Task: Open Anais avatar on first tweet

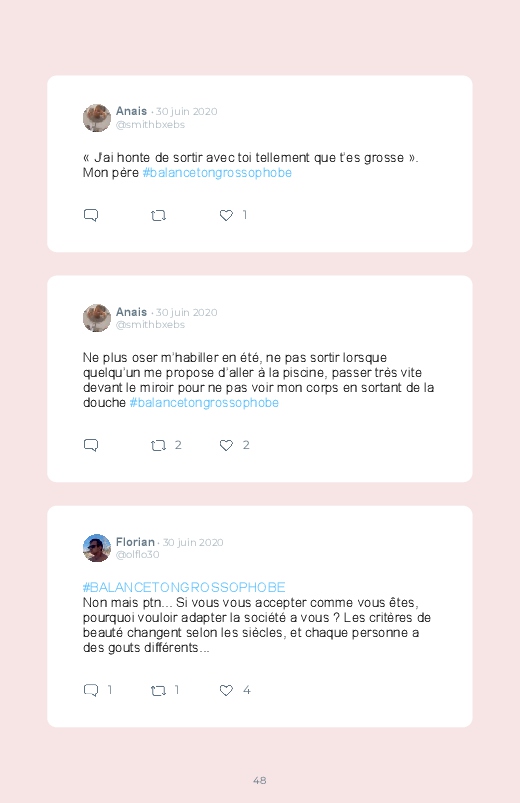Action: (x=97, y=118)
